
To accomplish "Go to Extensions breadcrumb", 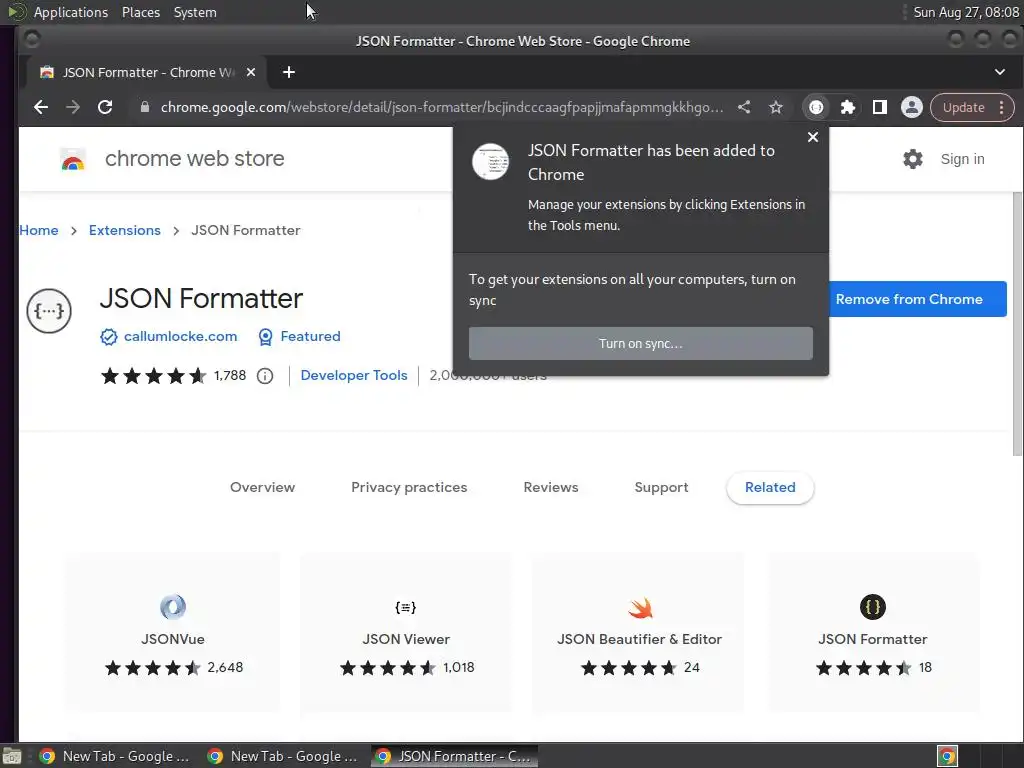I will 125,231.
